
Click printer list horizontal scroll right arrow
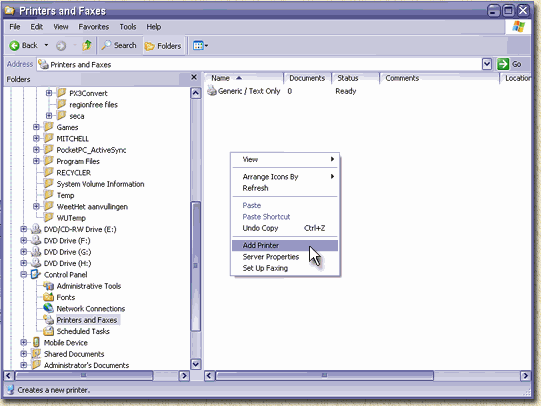pyautogui.click(x=525, y=375)
